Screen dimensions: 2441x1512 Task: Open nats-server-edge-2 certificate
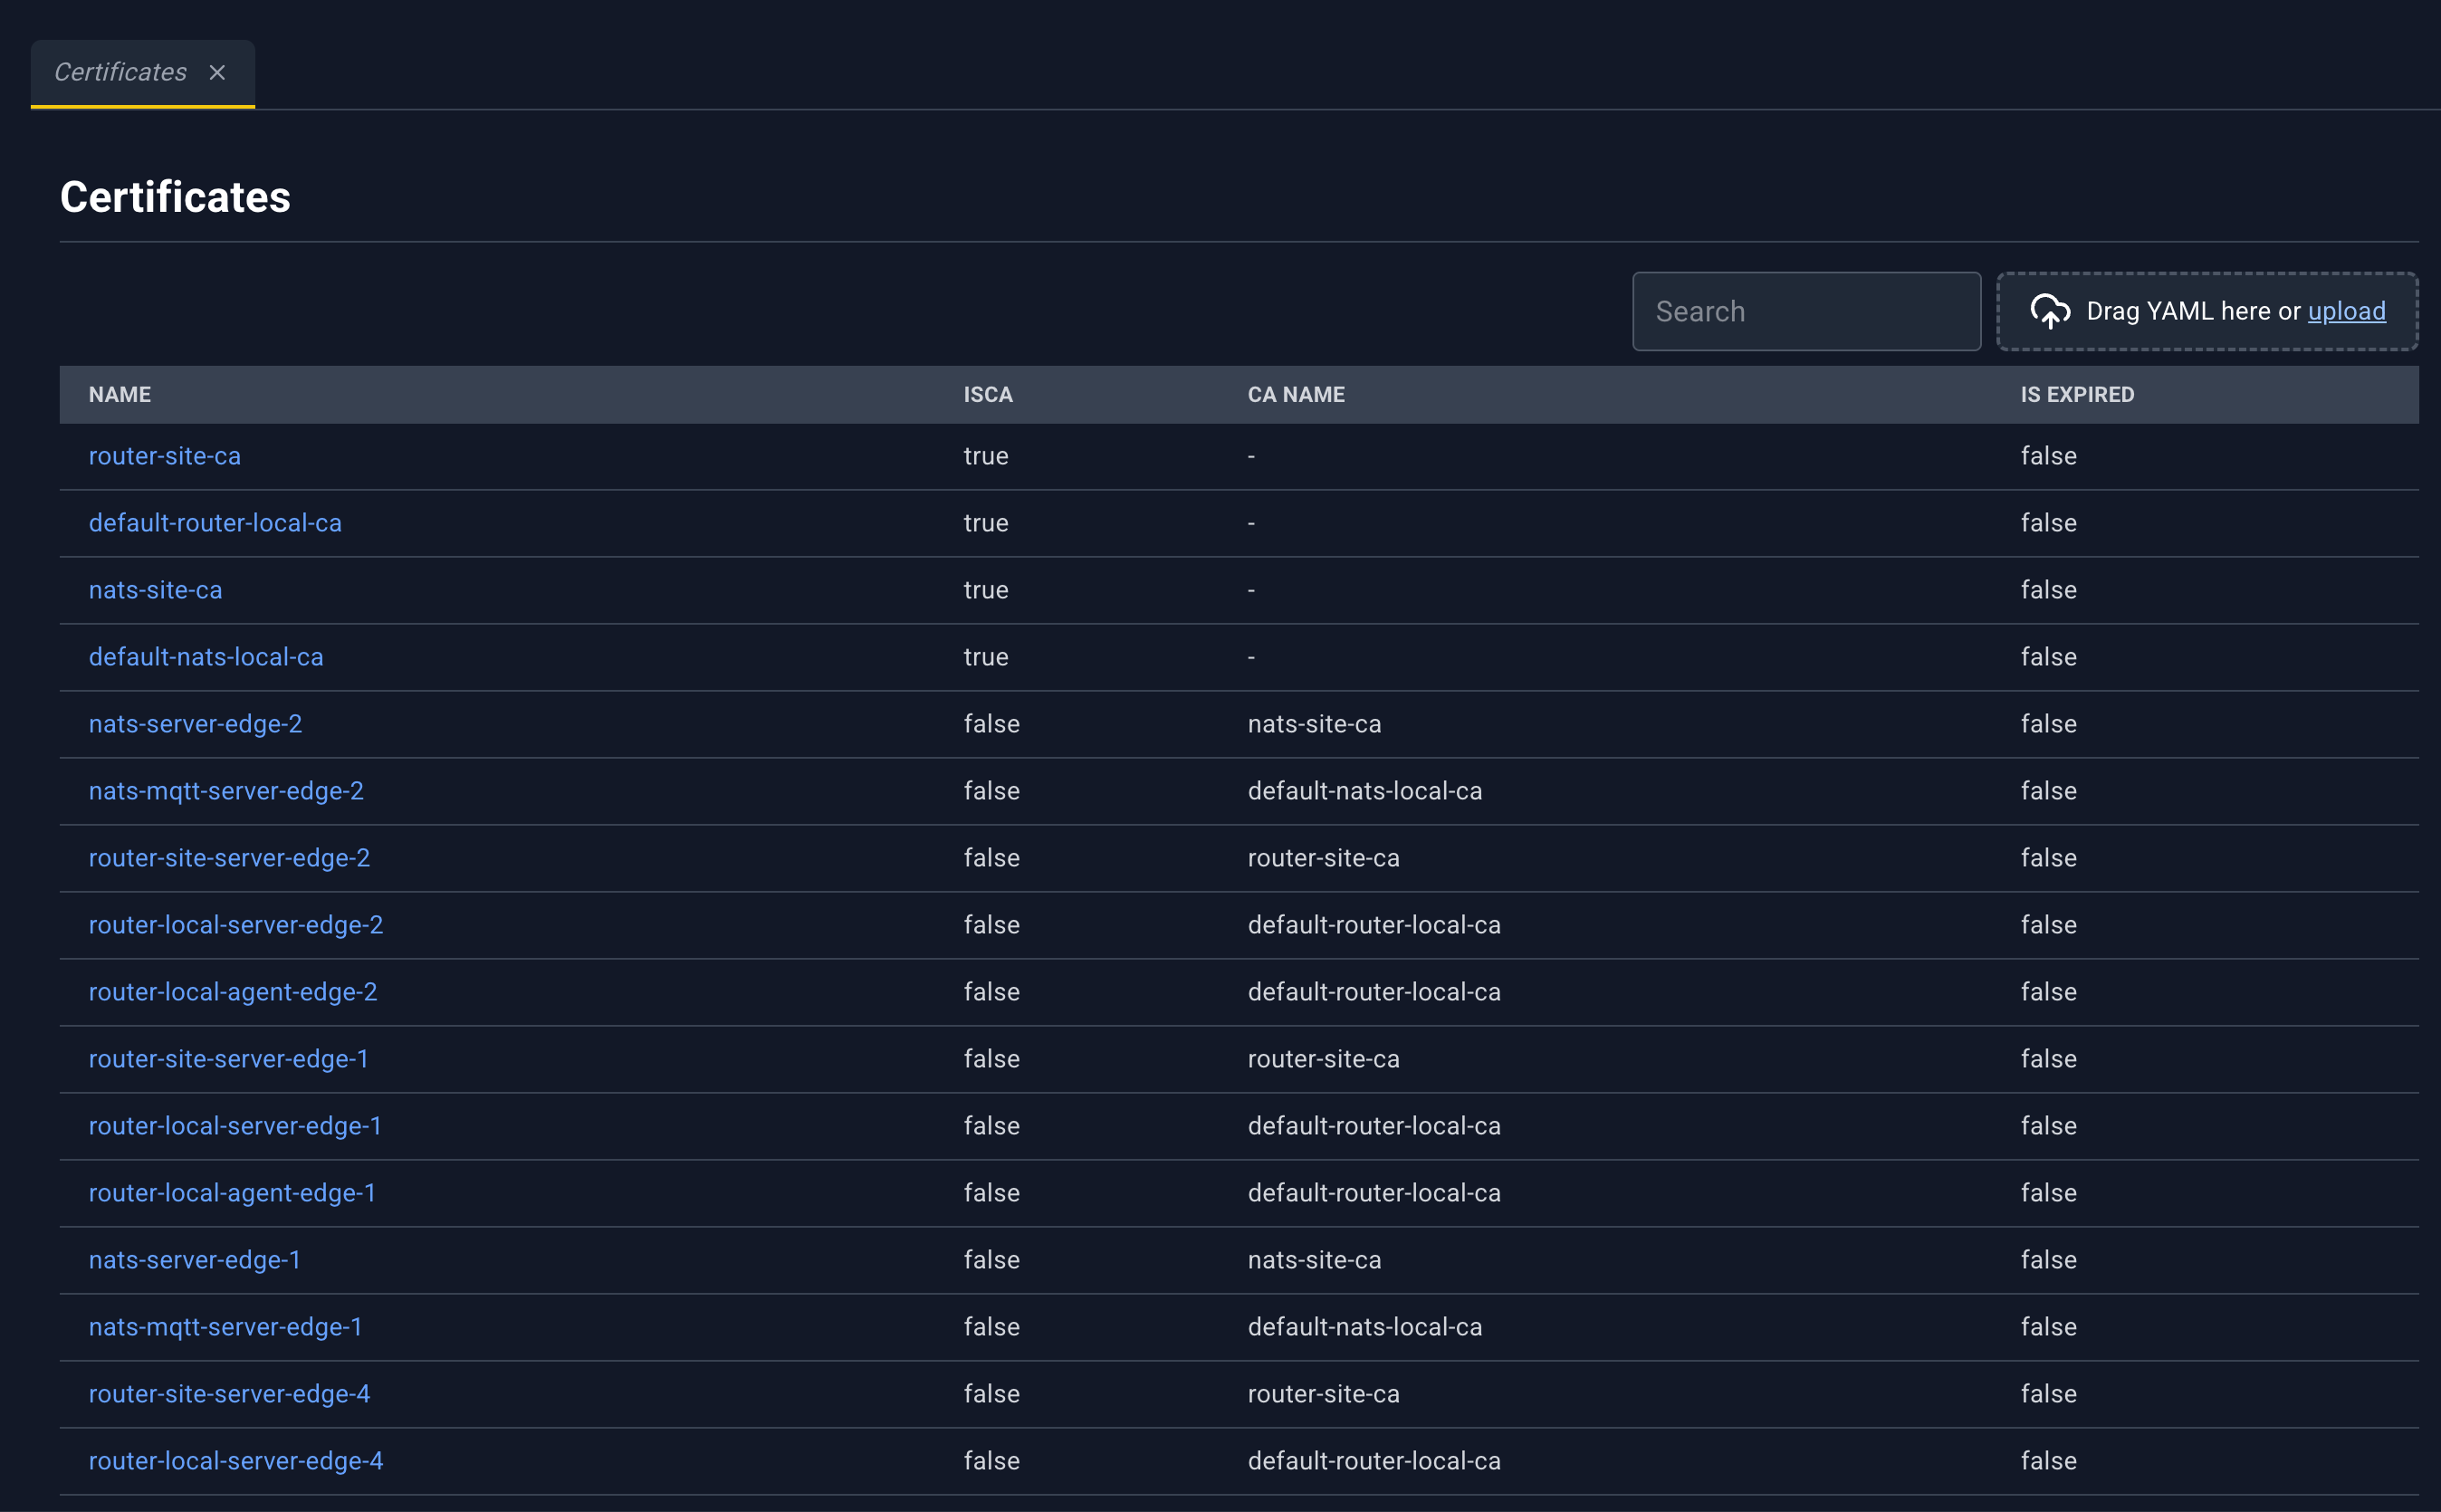pyautogui.click(x=195, y=724)
